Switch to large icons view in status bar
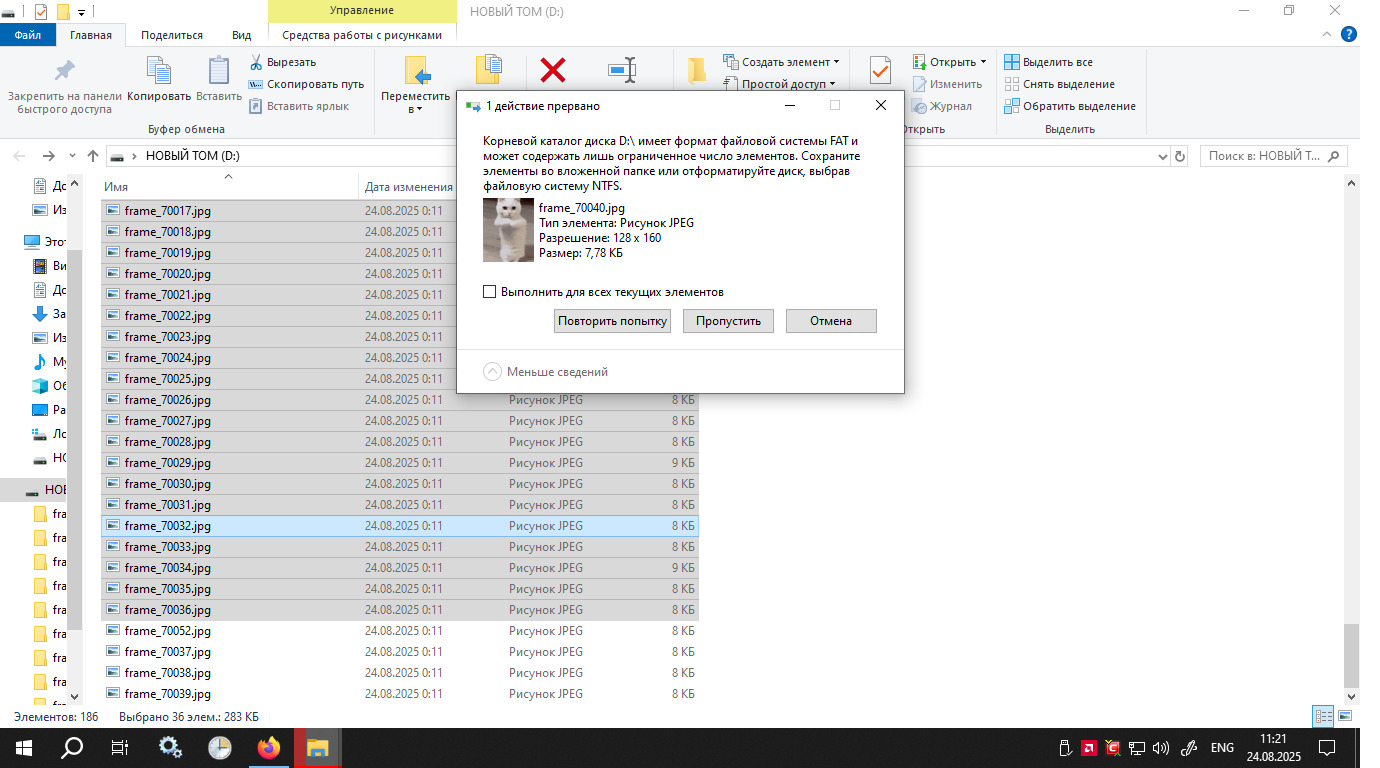Screen dimensions: 1380x768 [1346, 716]
